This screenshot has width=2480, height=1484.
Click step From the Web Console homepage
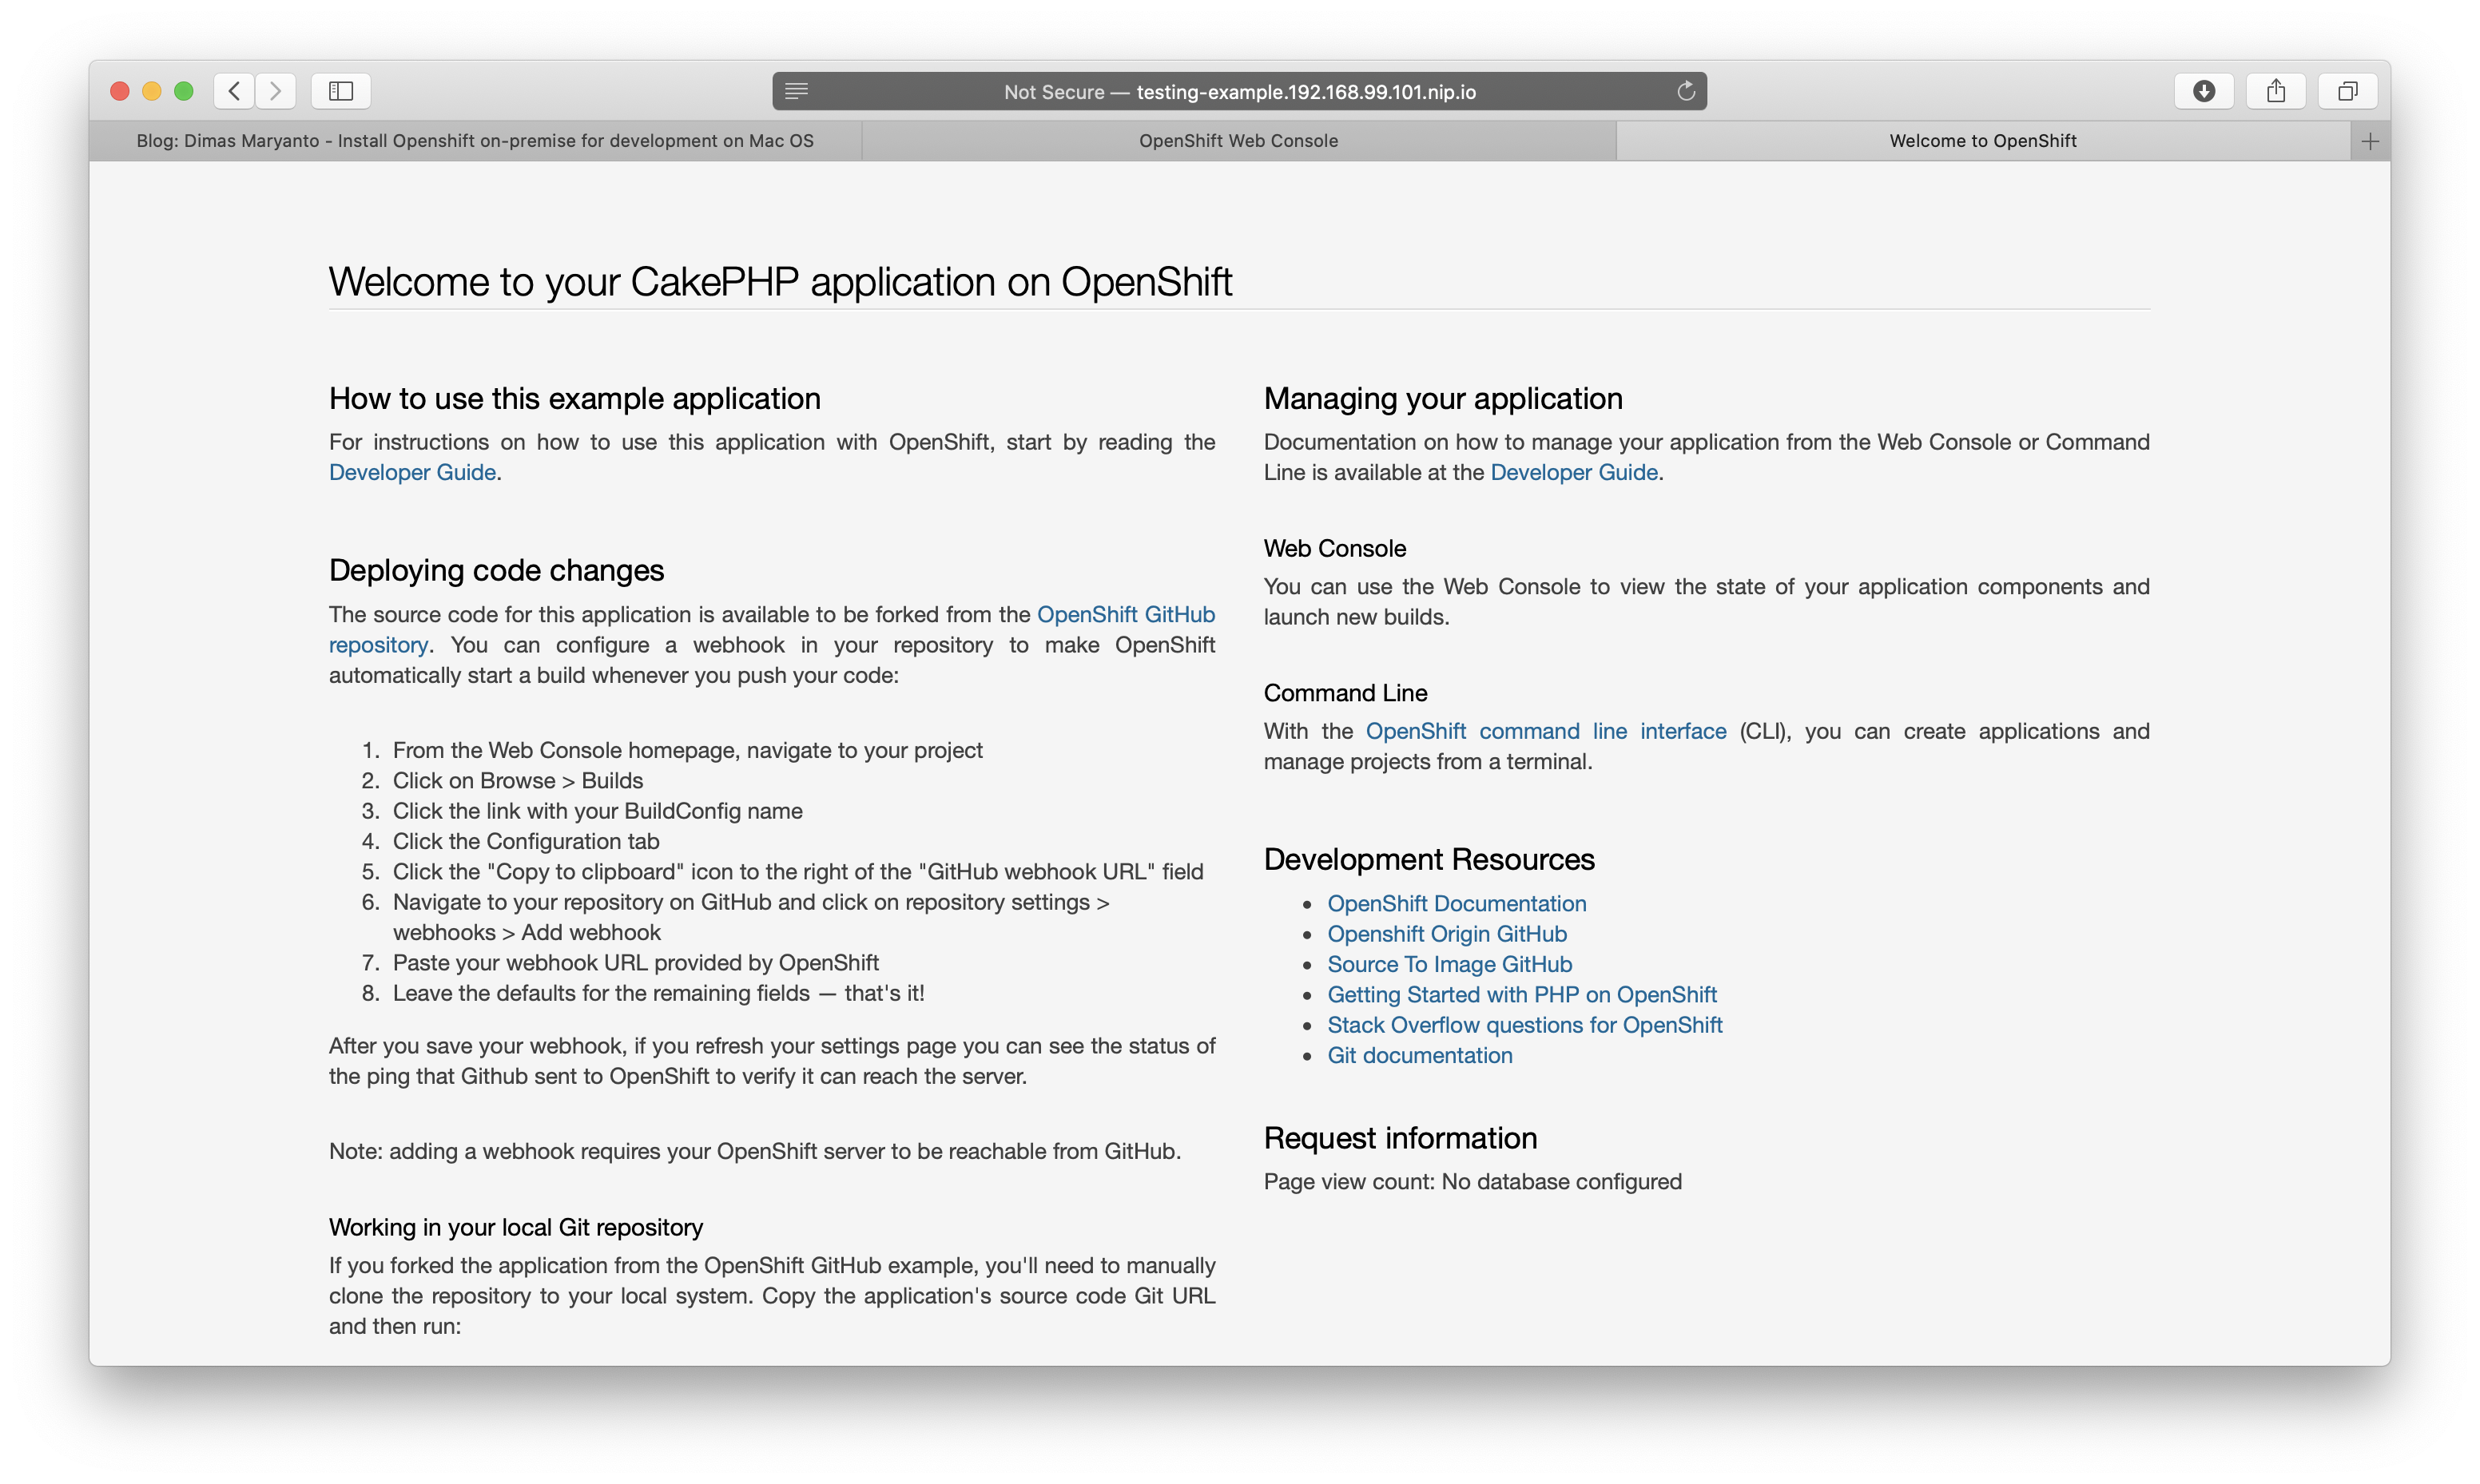point(687,750)
